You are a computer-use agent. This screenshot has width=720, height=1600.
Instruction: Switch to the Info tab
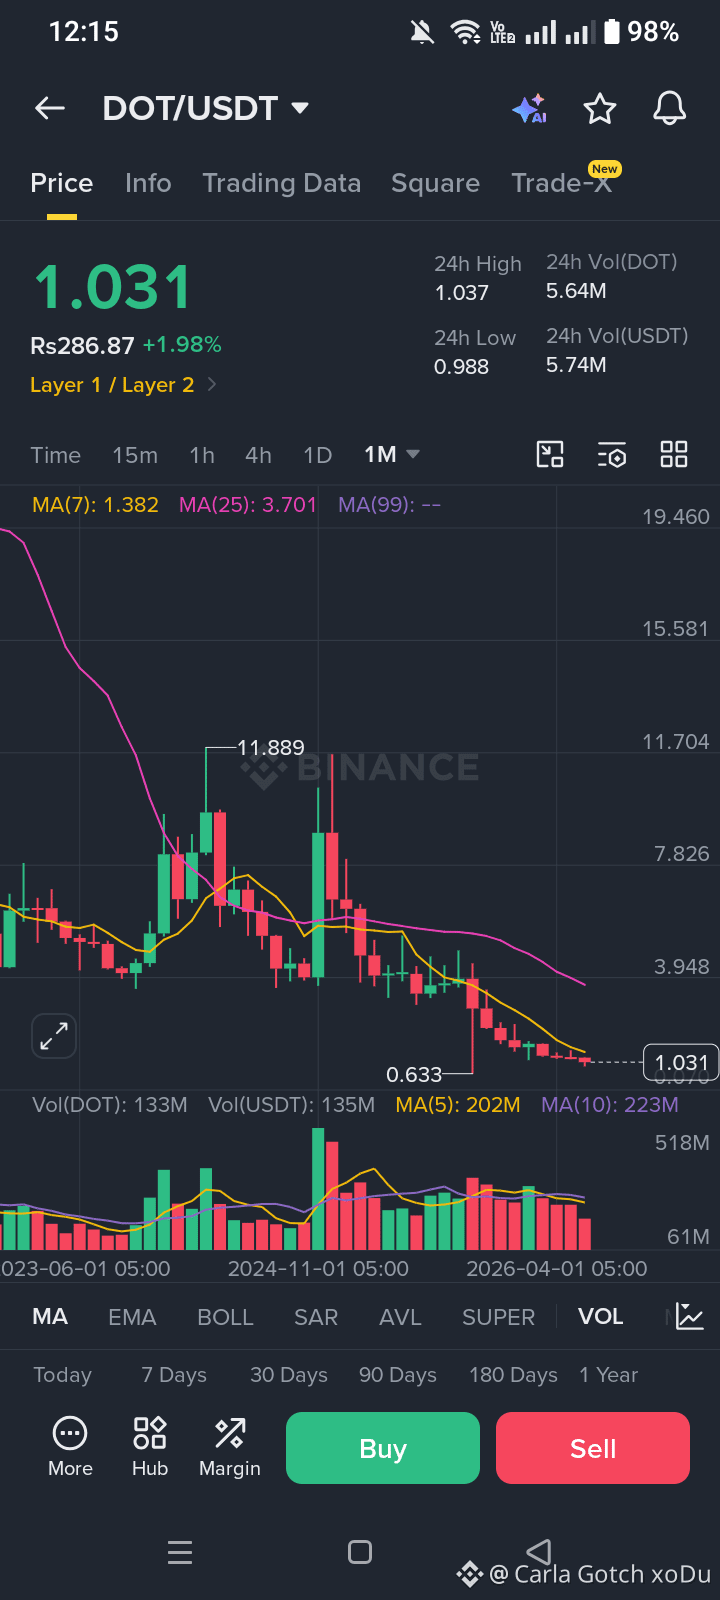click(x=148, y=183)
